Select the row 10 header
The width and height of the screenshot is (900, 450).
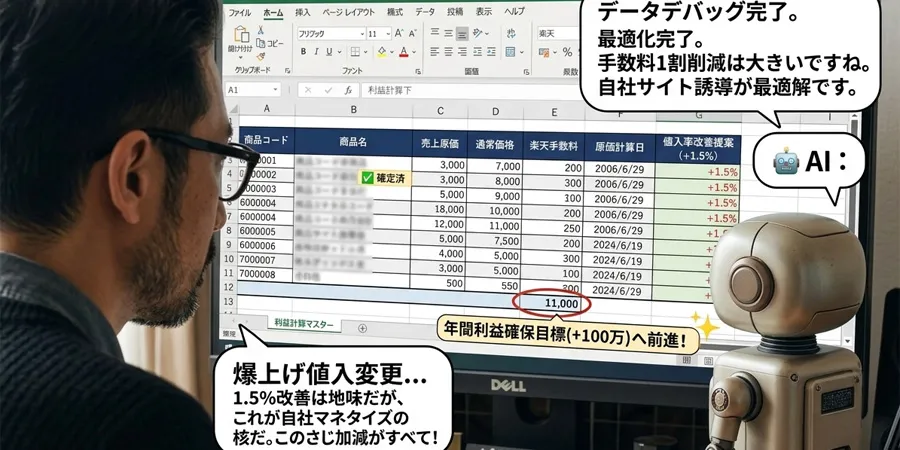click(230, 259)
